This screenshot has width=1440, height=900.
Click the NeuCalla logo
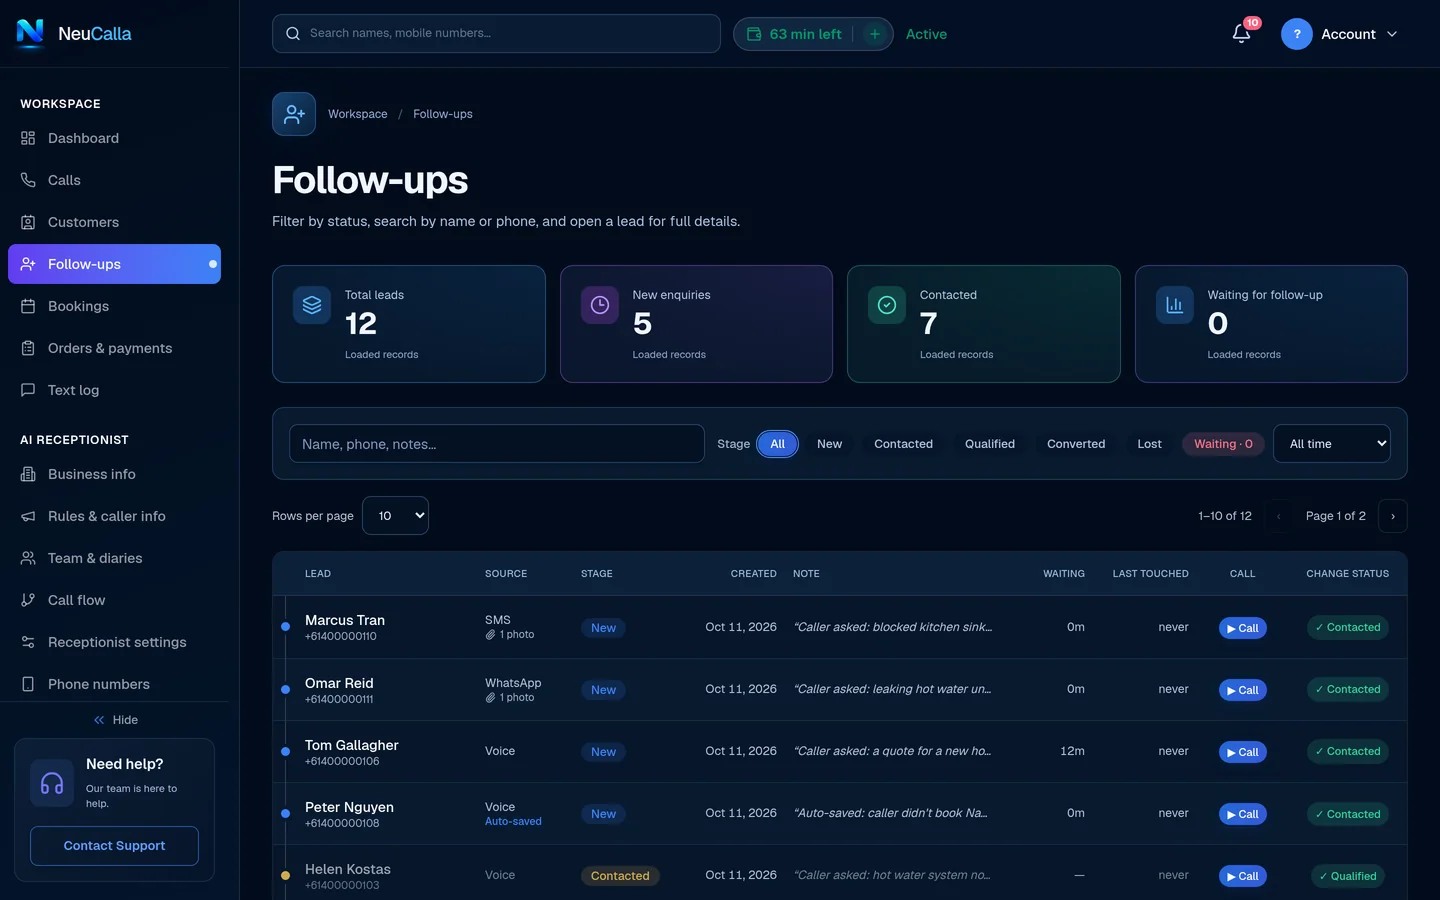coord(74,33)
